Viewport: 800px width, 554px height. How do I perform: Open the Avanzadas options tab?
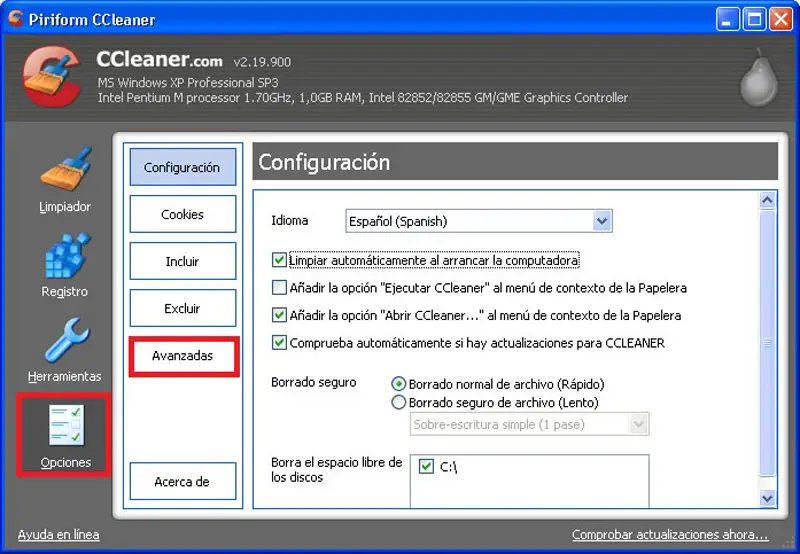tap(183, 356)
